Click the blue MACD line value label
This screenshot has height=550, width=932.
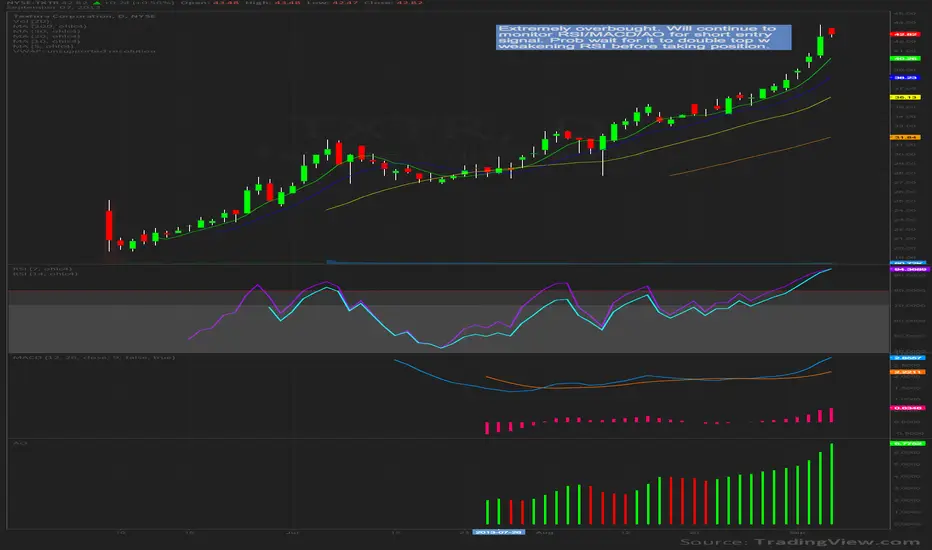click(908, 358)
